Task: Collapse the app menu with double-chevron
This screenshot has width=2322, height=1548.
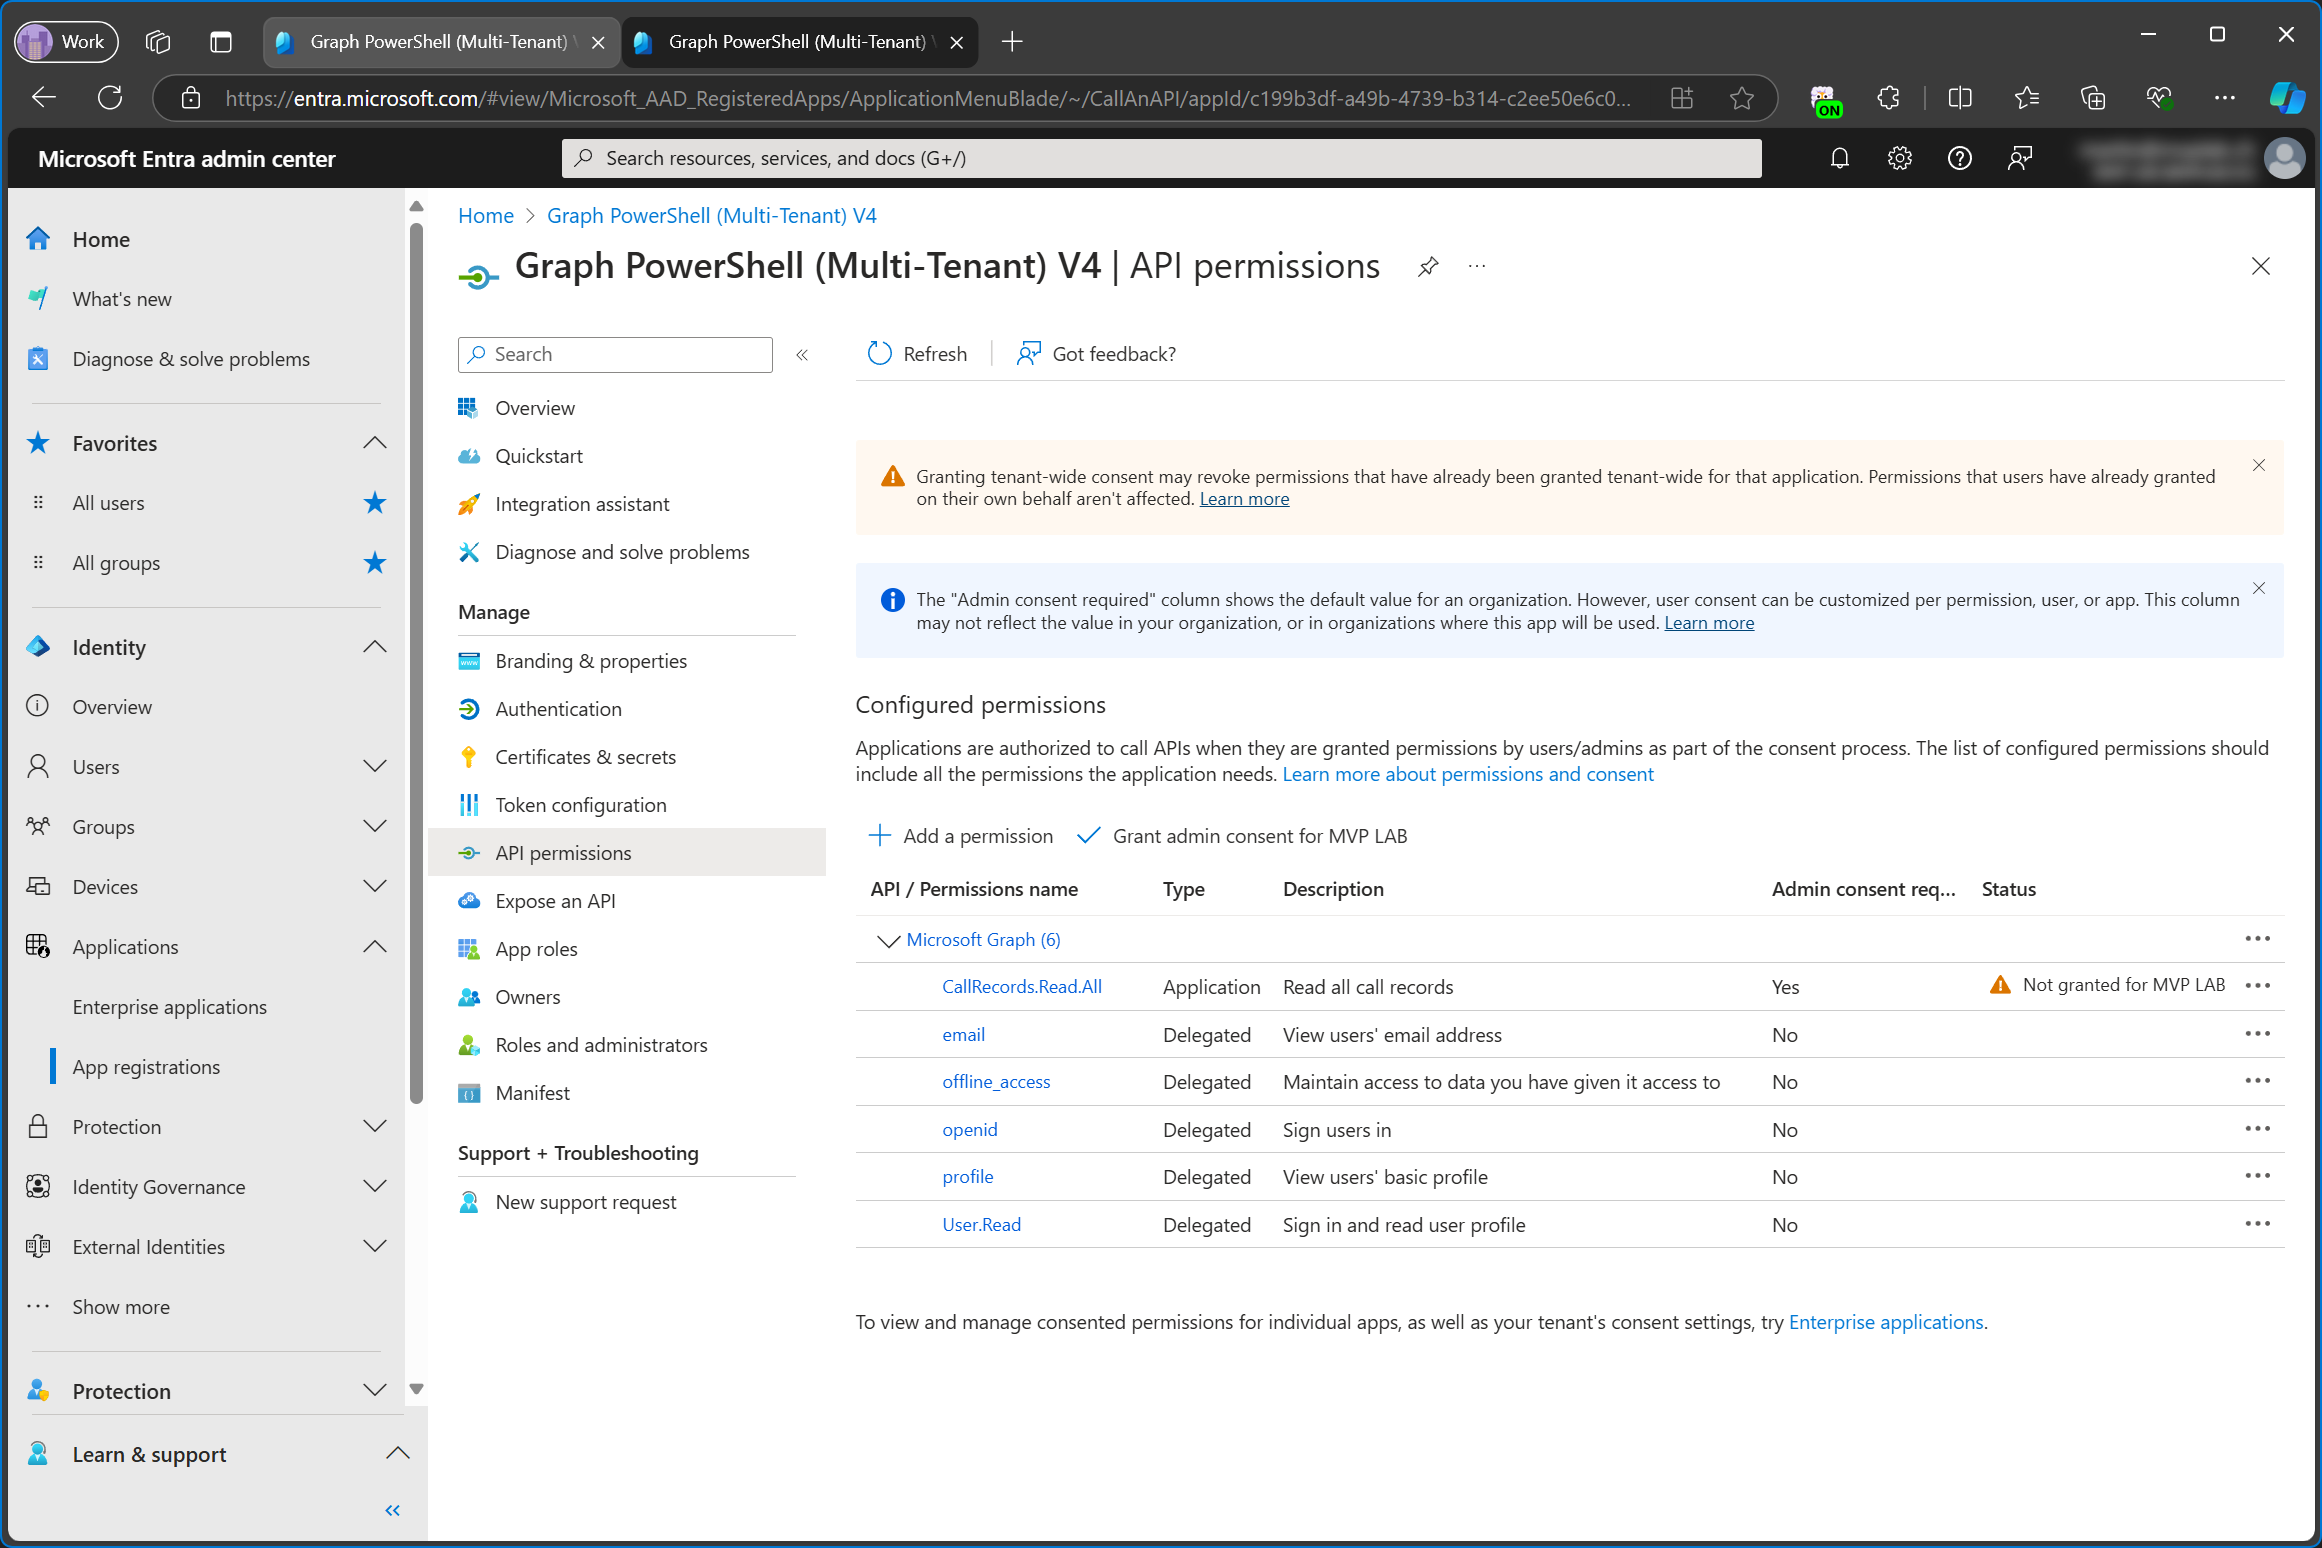Action: pyautogui.click(x=802, y=354)
